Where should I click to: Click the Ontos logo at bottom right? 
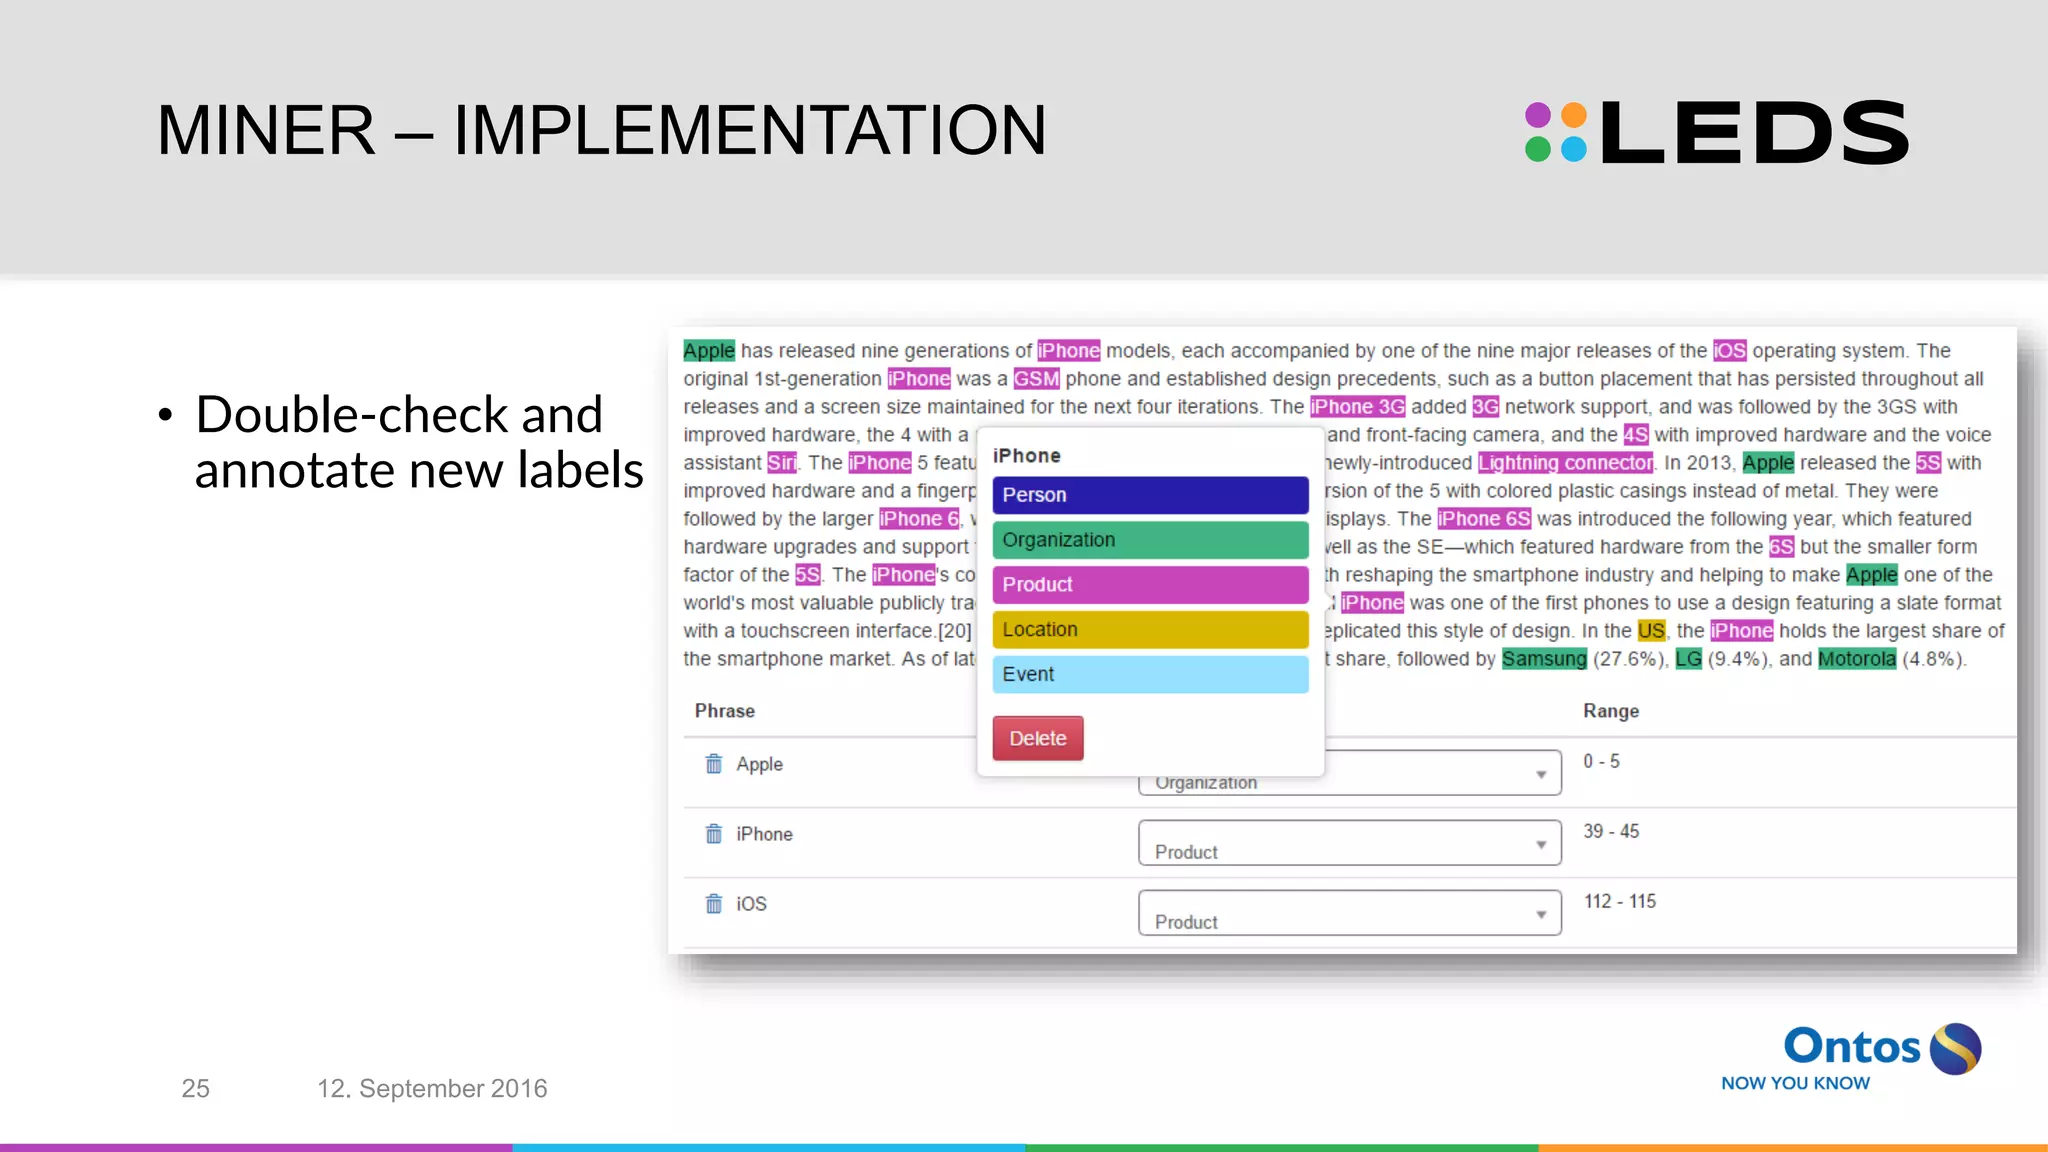tap(1851, 1056)
